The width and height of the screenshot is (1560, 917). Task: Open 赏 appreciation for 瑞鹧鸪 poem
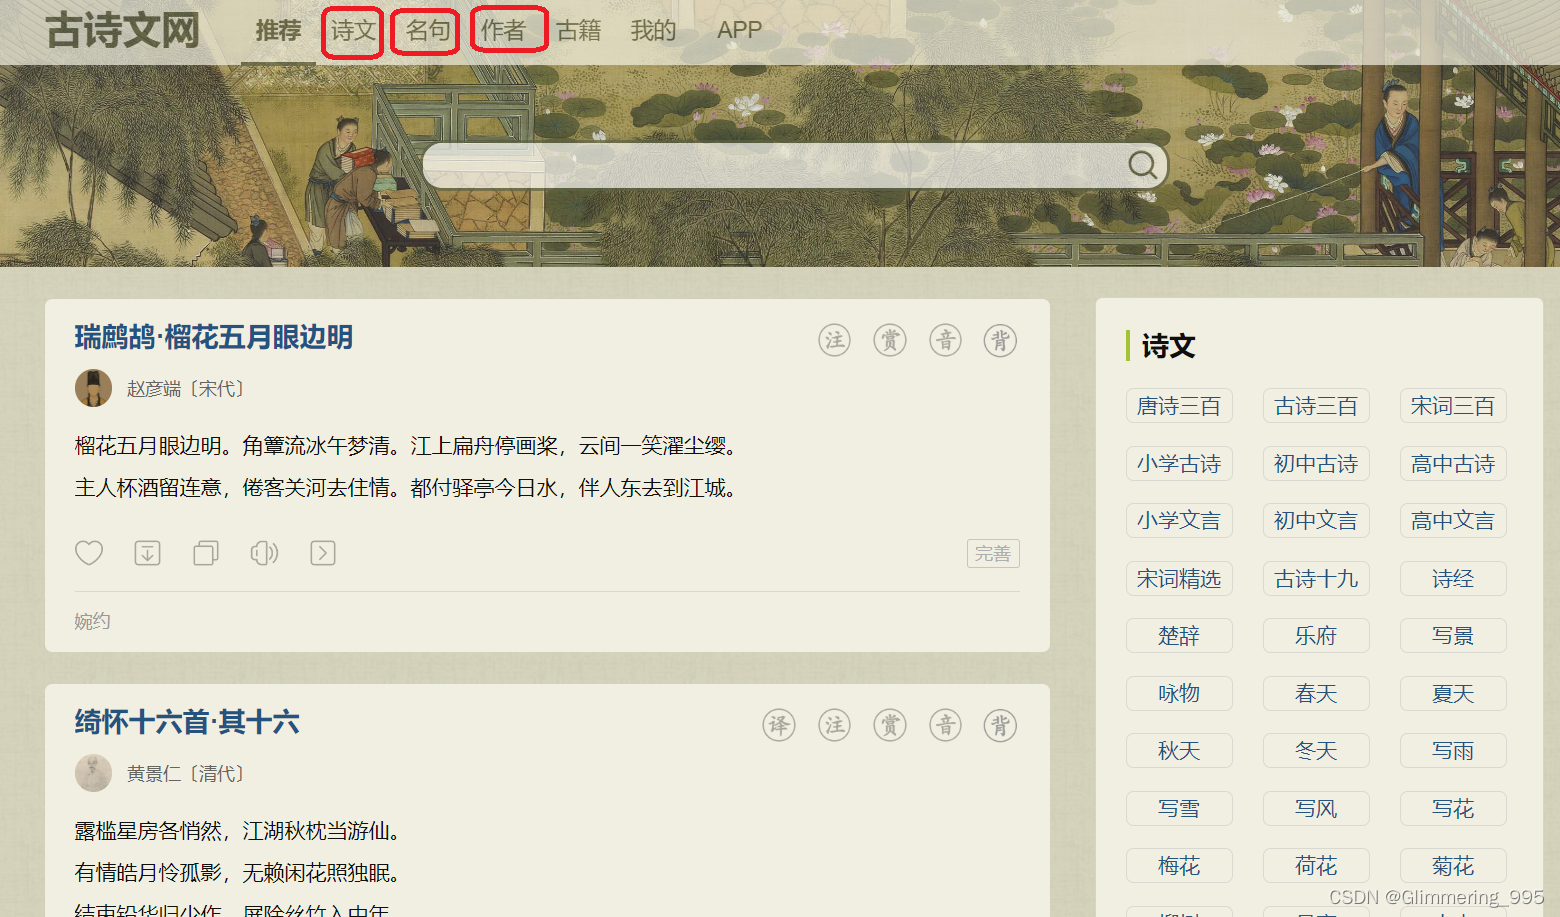pos(890,340)
